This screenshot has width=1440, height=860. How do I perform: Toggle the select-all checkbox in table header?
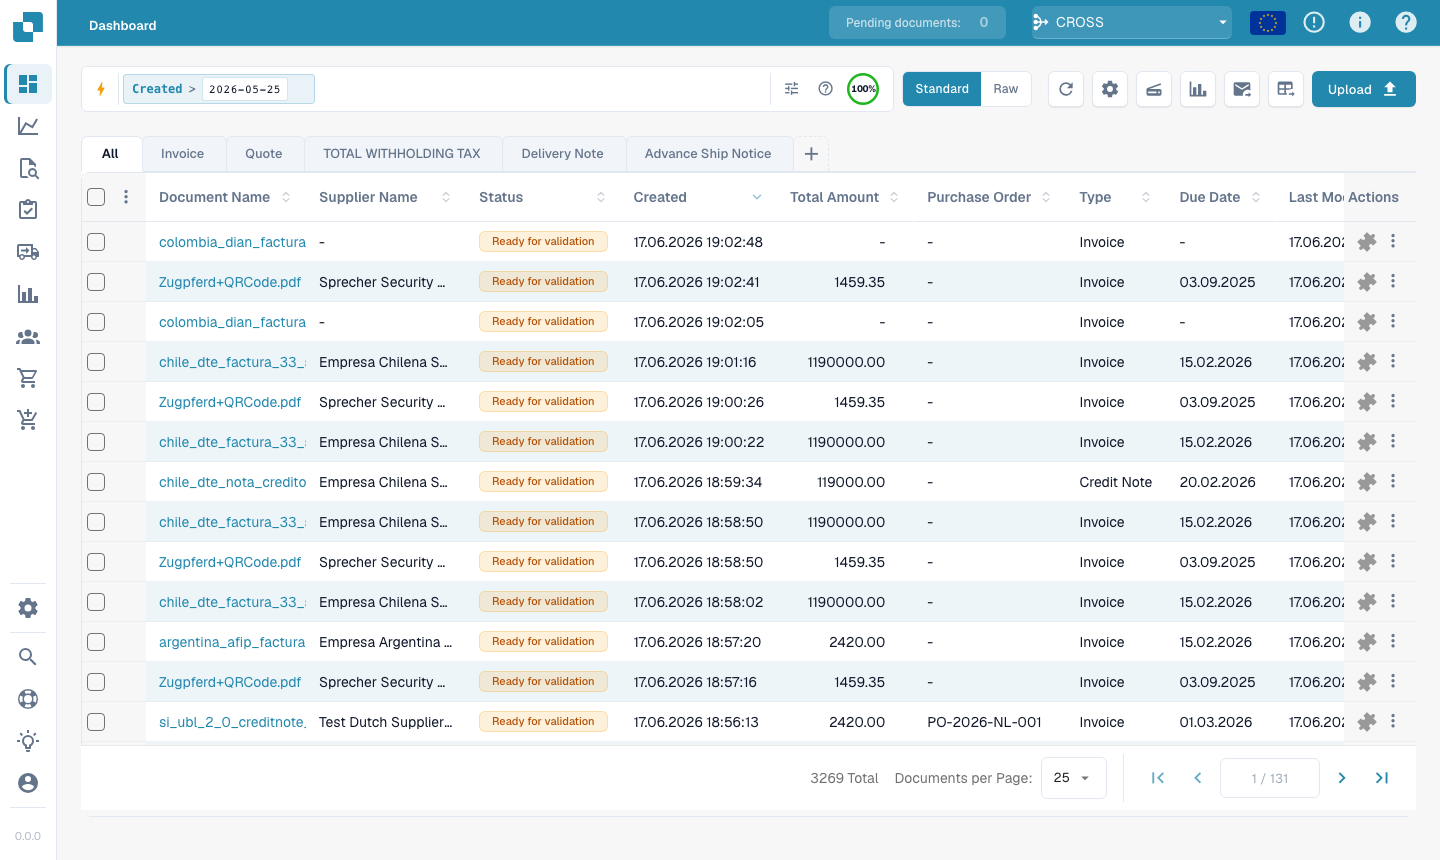96,197
